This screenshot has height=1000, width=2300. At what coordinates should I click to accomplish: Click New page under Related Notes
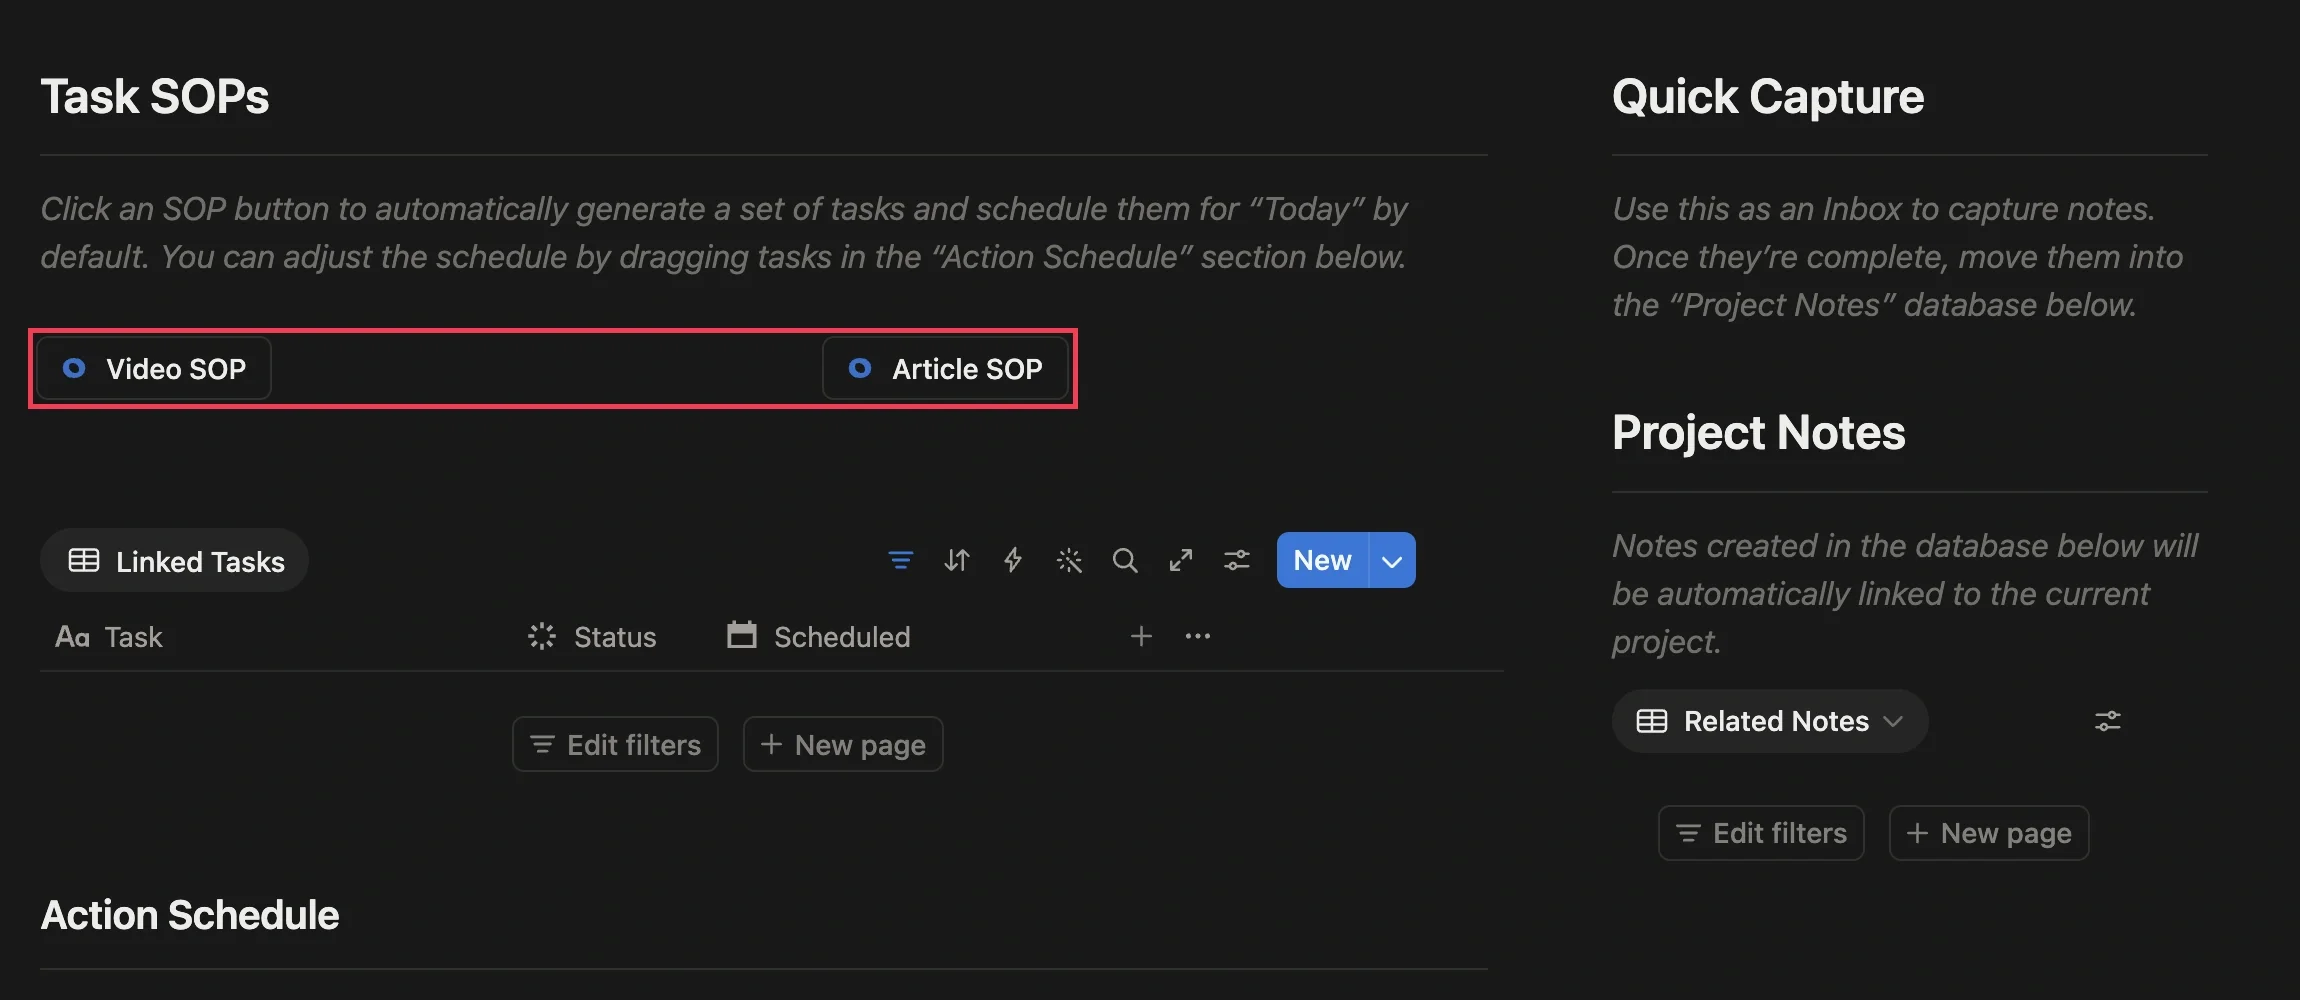click(1989, 833)
